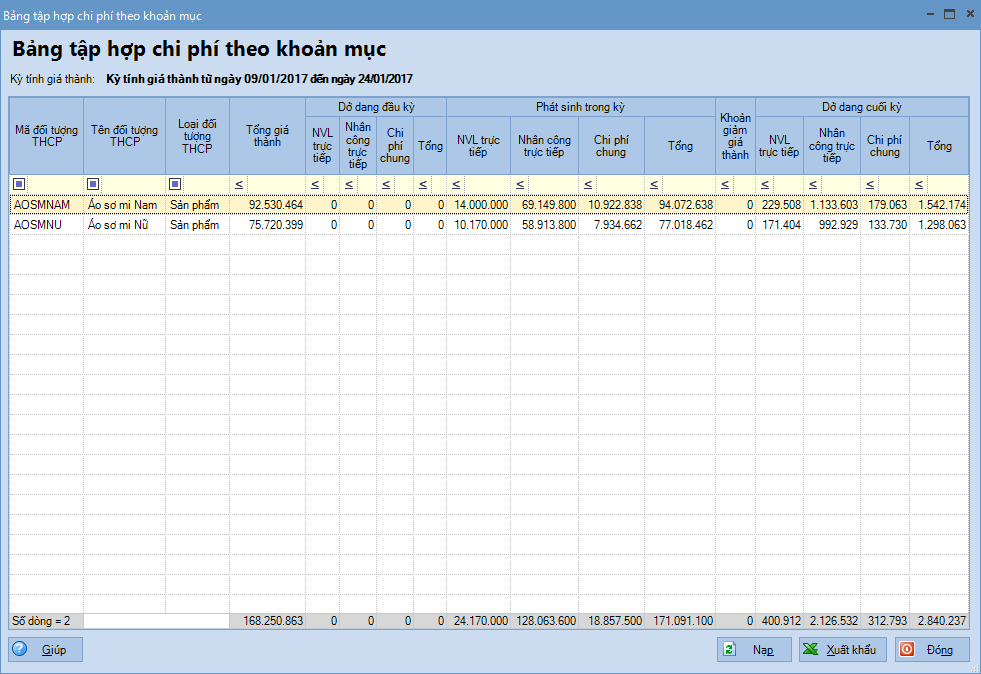This screenshot has width=981, height=674.
Task: Click the ≤ filter operator for Tổng giá thành
Action: pos(239,184)
